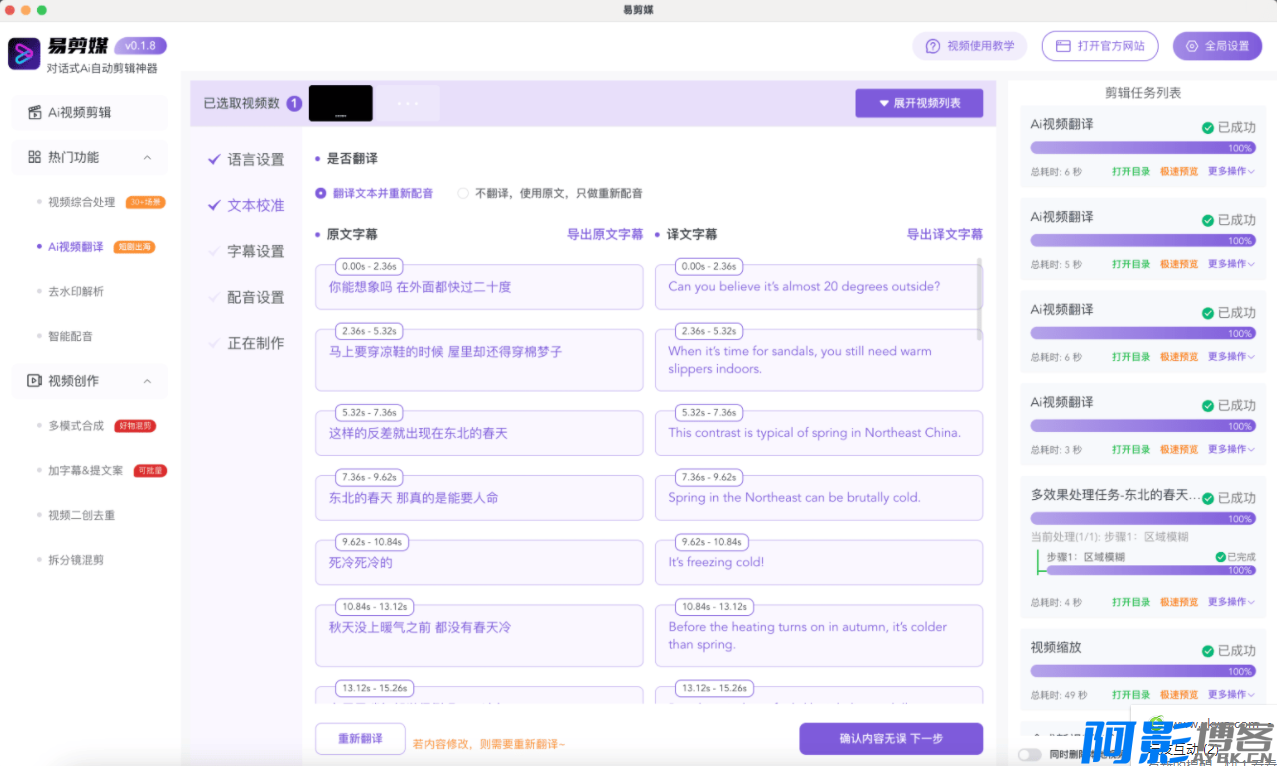The height and width of the screenshot is (766, 1277).
Task: Open 打开目录 for 视频缩放 task
Action: click(1131, 694)
